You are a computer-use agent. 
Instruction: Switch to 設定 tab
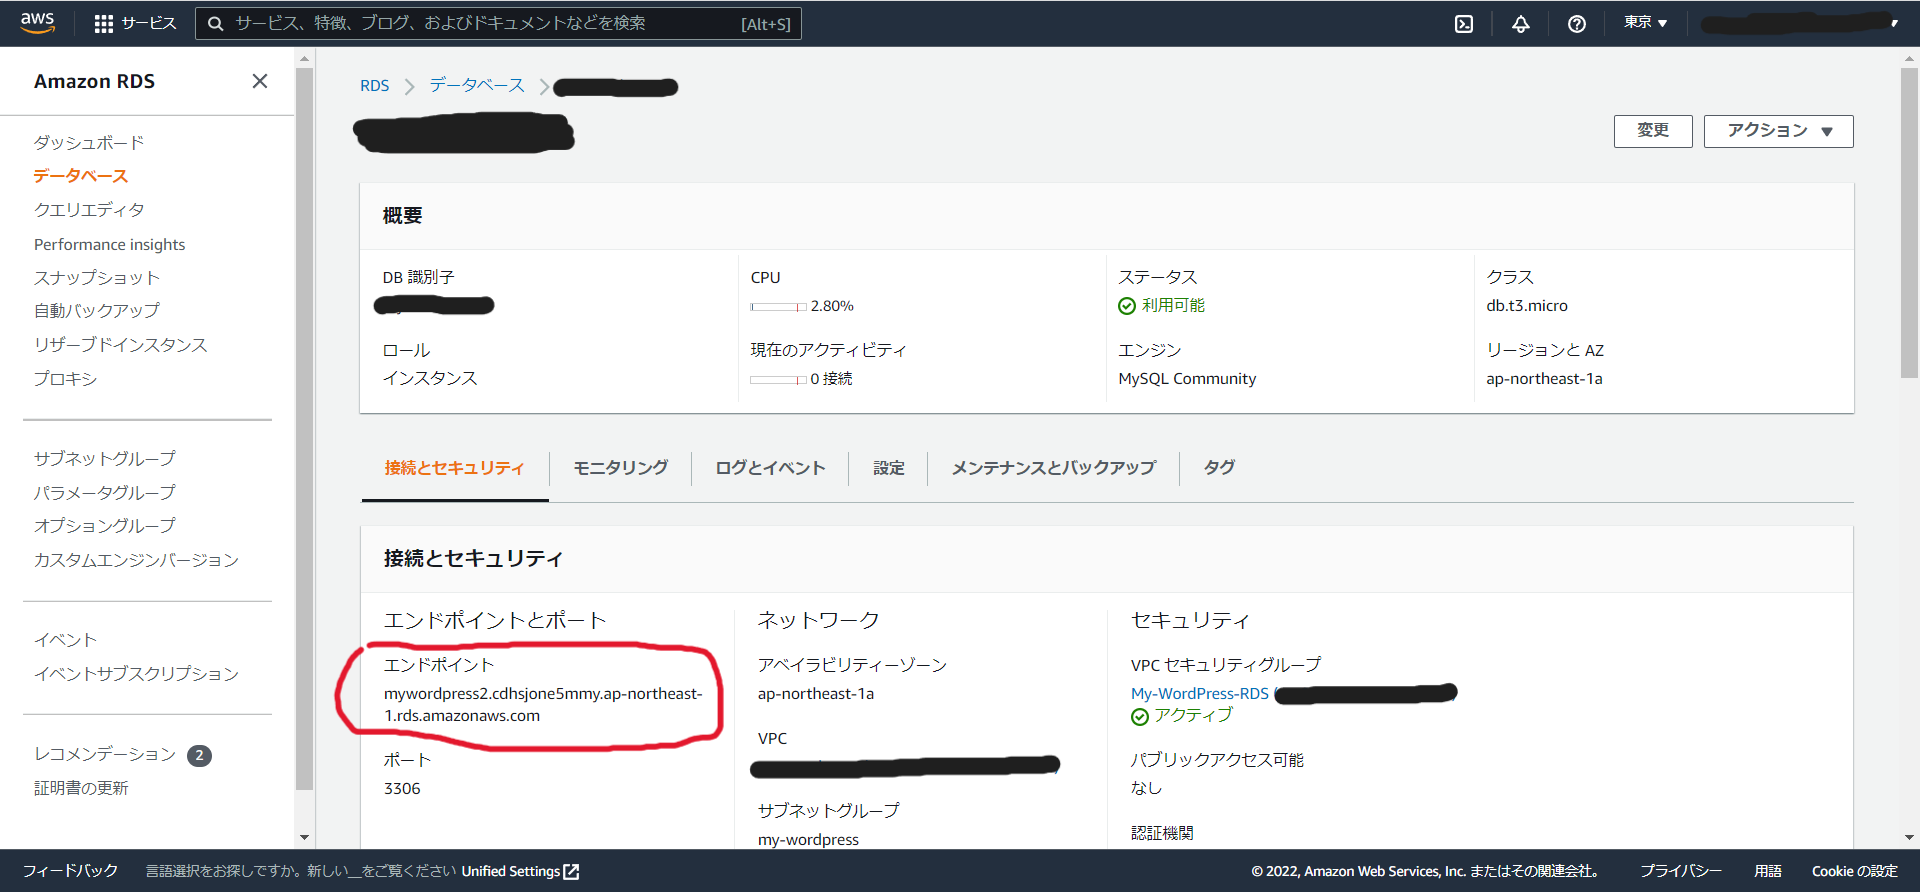point(889,468)
